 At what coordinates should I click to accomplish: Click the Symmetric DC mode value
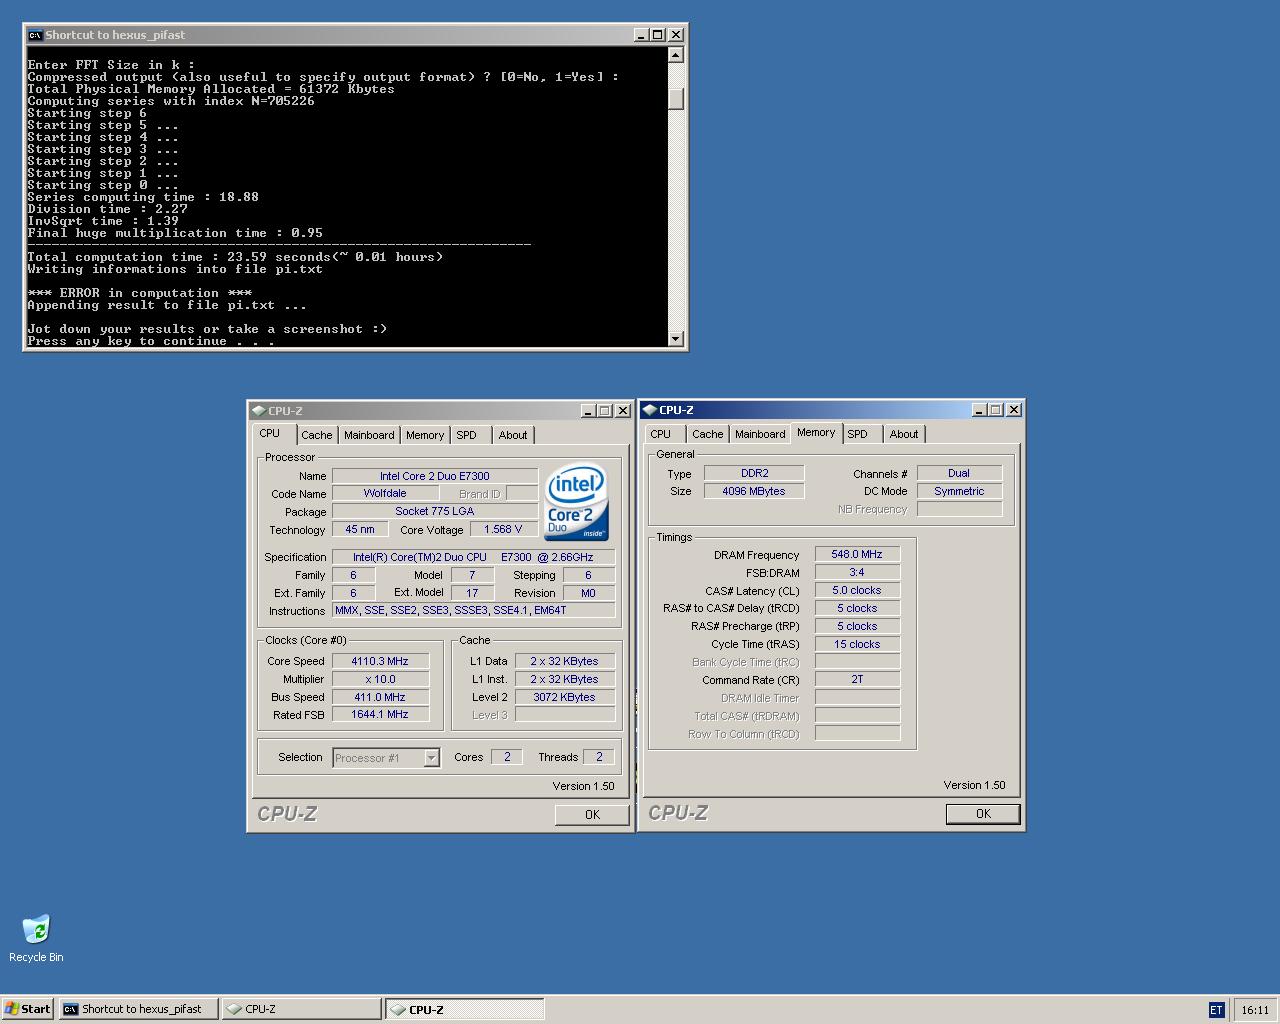click(x=959, y=491)
